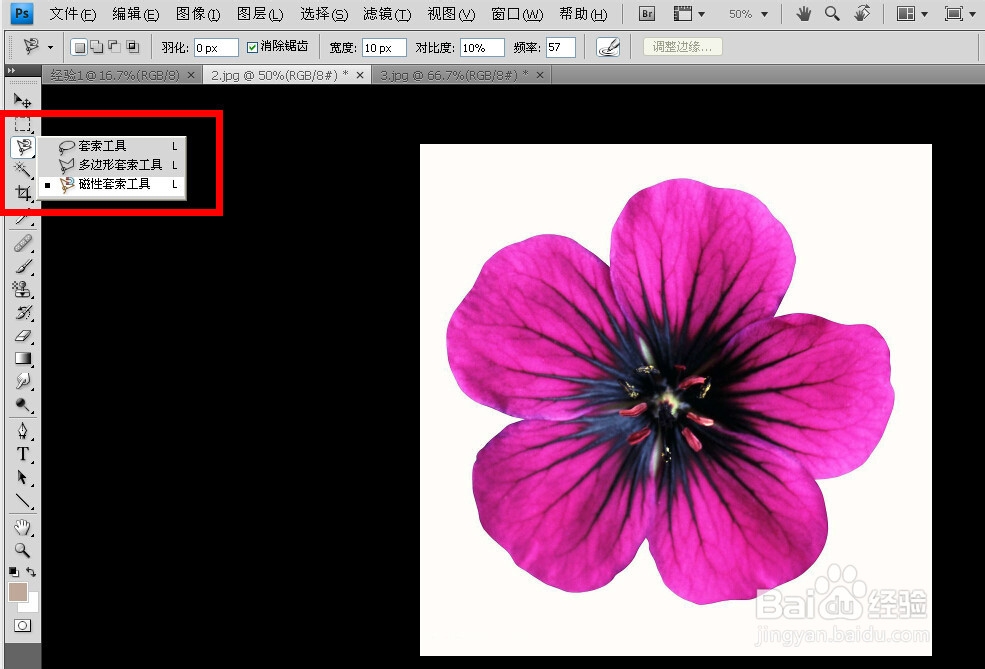Select the Eraser tool
The height and width of the screenshot is (669, 985).
tap(23, 335)
